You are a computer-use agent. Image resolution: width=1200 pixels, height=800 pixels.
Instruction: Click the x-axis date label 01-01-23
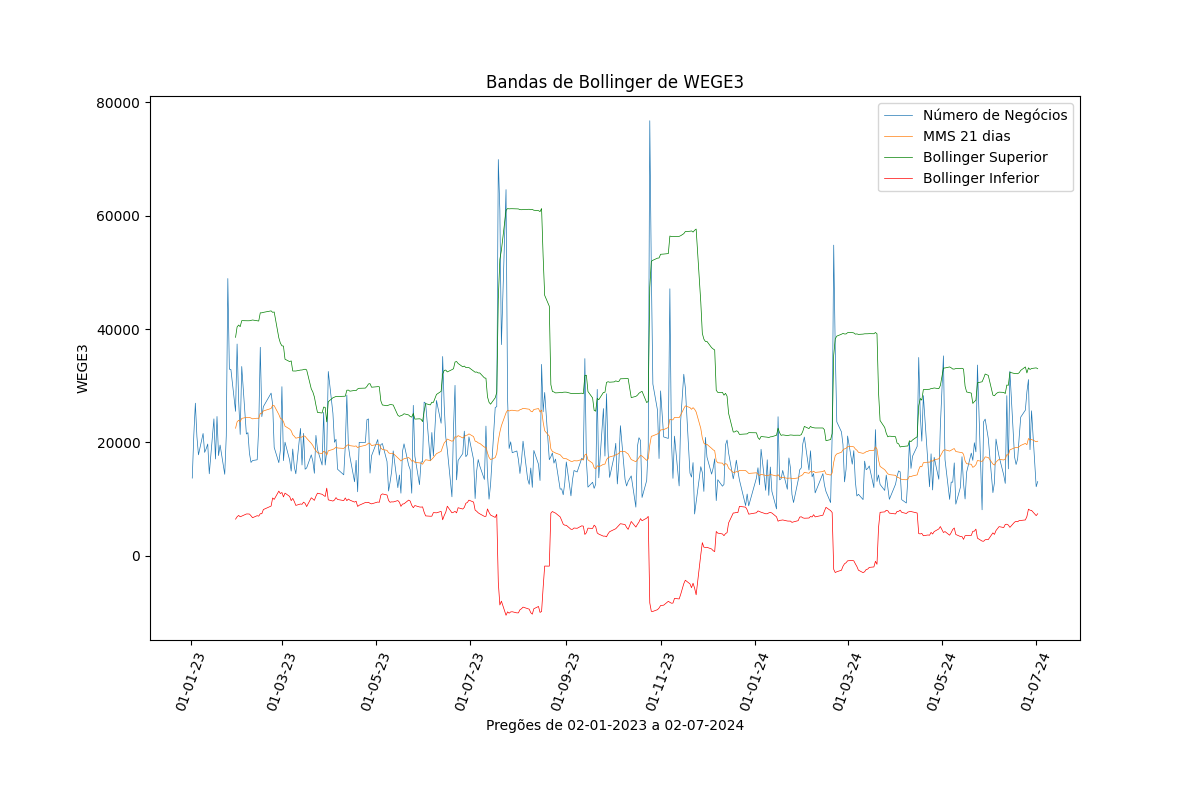point(189,681)
